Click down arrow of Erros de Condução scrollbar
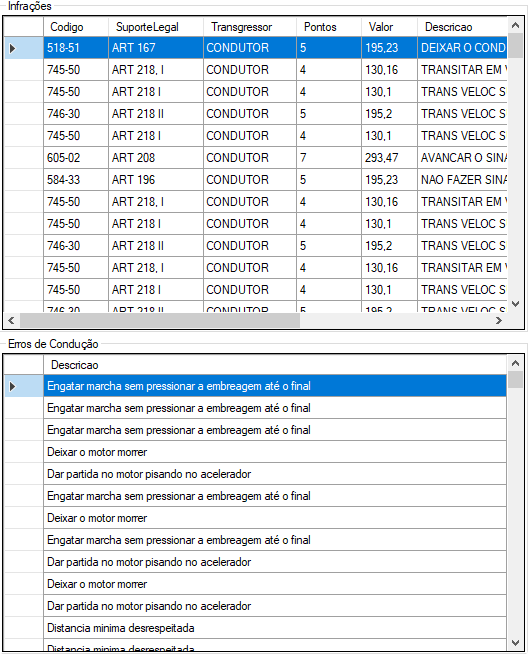Image resolution: width=528 pixels, height=655 pixels. pyautogui.click(x=515, y=642)
